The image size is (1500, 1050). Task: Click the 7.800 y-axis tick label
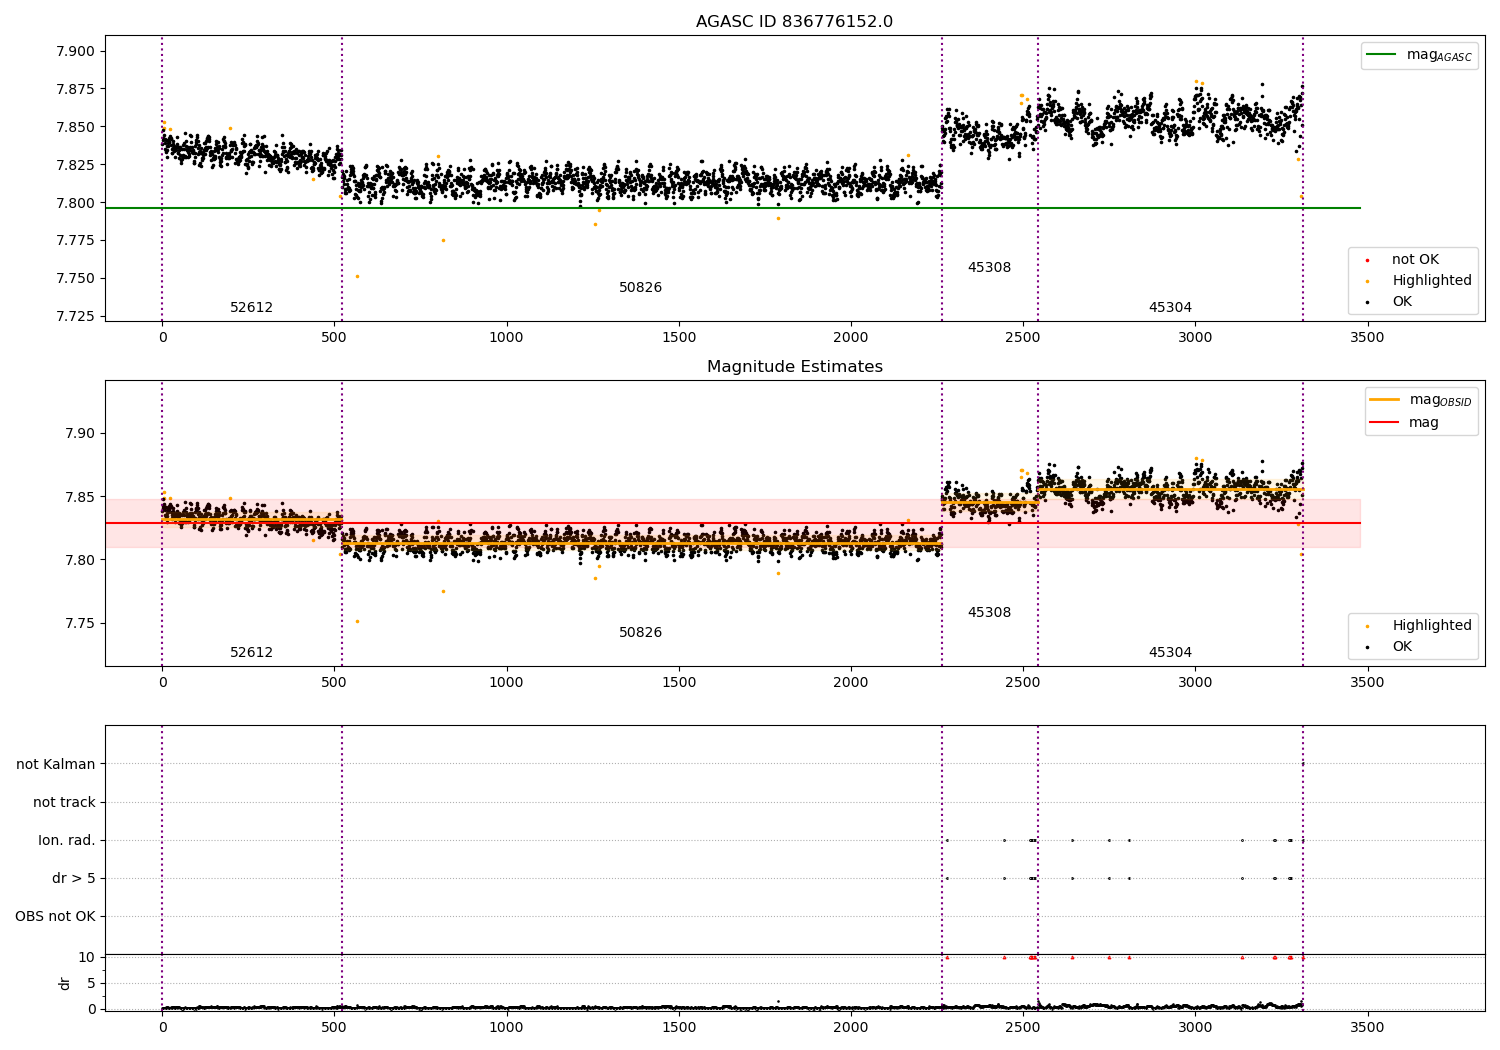pos(76,203)
